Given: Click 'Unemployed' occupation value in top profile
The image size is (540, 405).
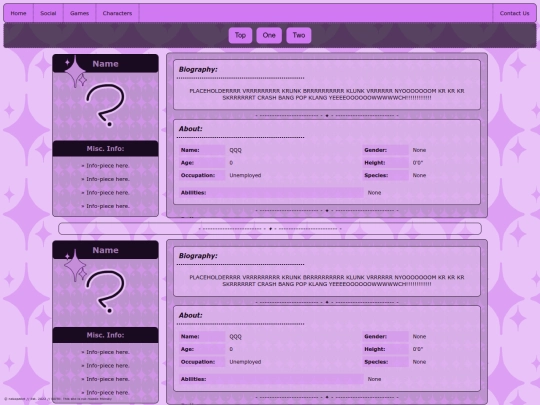Looking at the screenshot, I should point(245,175).
